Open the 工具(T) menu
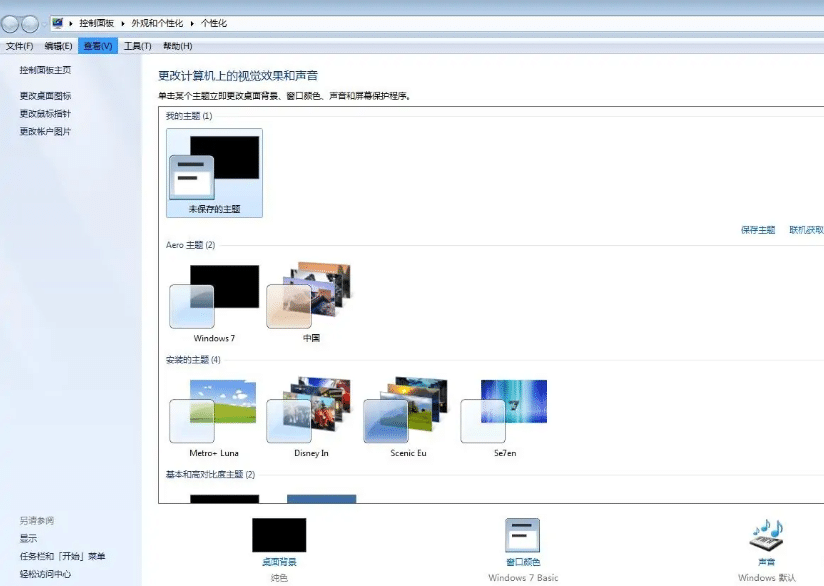This screenshot has height=586, width=824. 139,45
